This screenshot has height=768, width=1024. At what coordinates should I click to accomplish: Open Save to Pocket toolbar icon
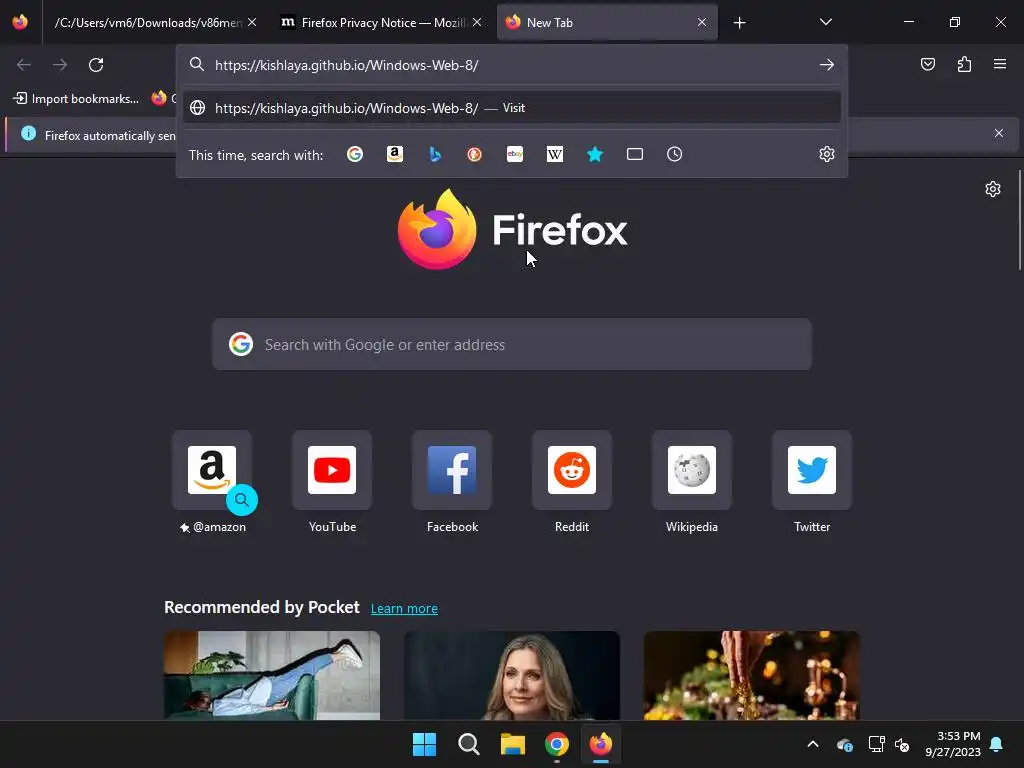[x=928, y=64]
